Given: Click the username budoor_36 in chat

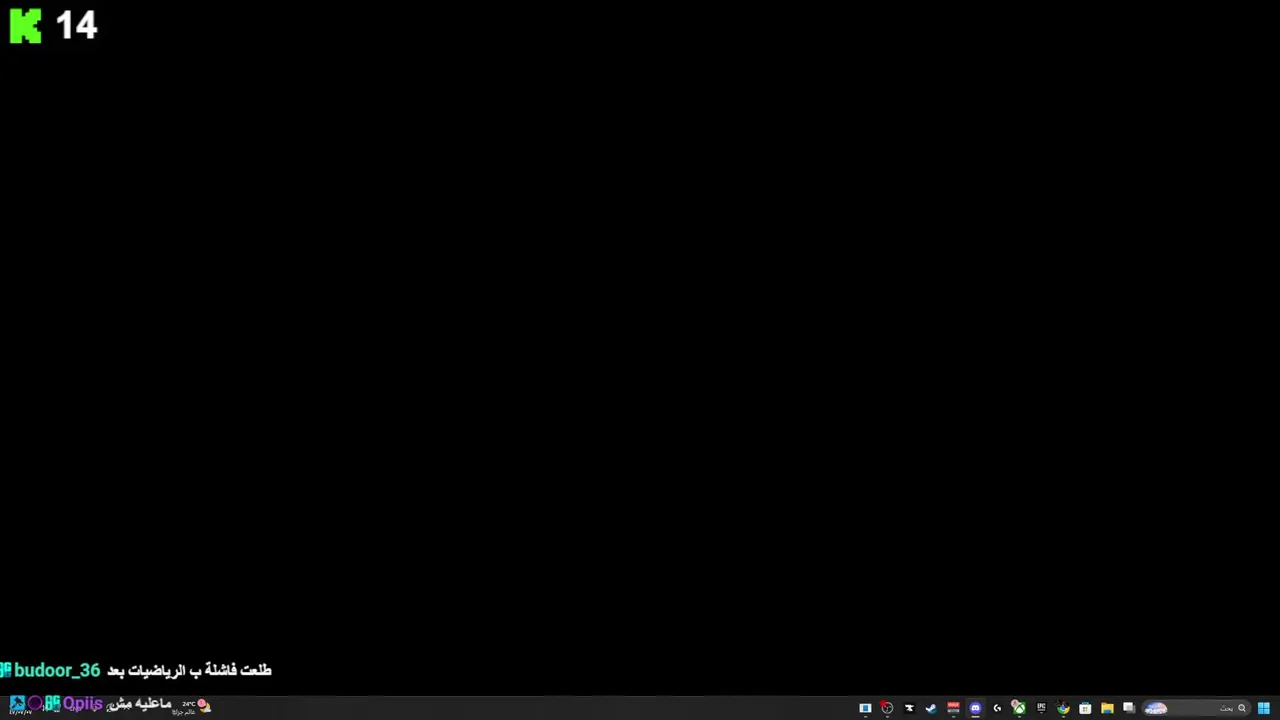Looking at the screenshot, I should (57, 670).
